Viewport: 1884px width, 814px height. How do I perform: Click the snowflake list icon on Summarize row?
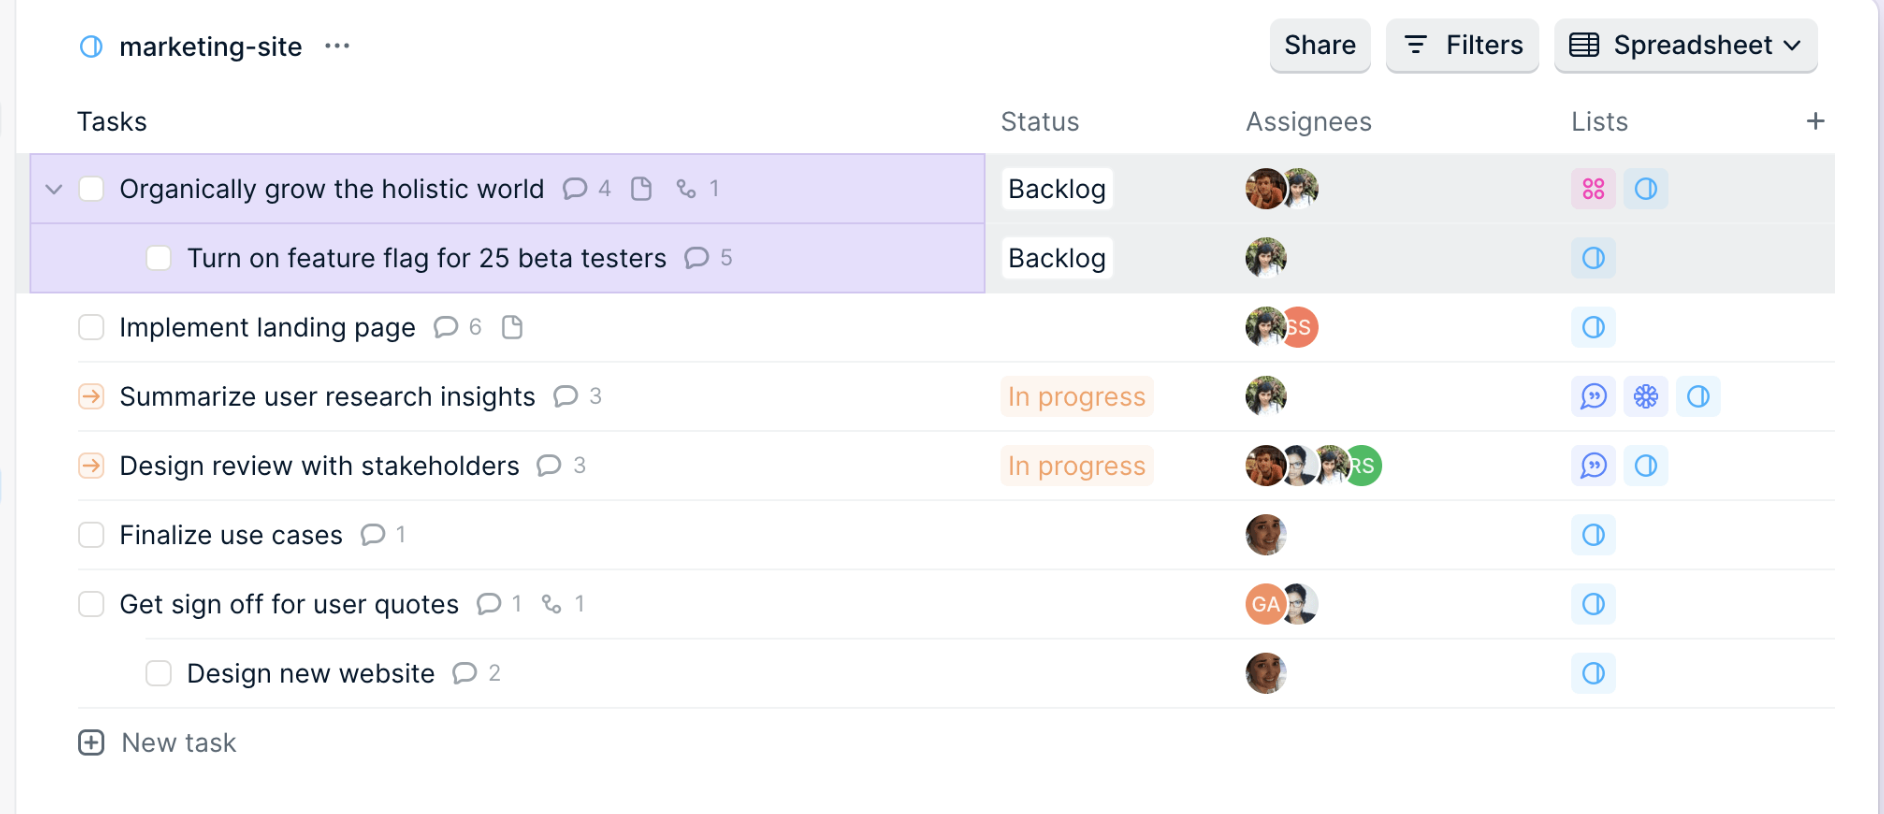point(1645,397)
